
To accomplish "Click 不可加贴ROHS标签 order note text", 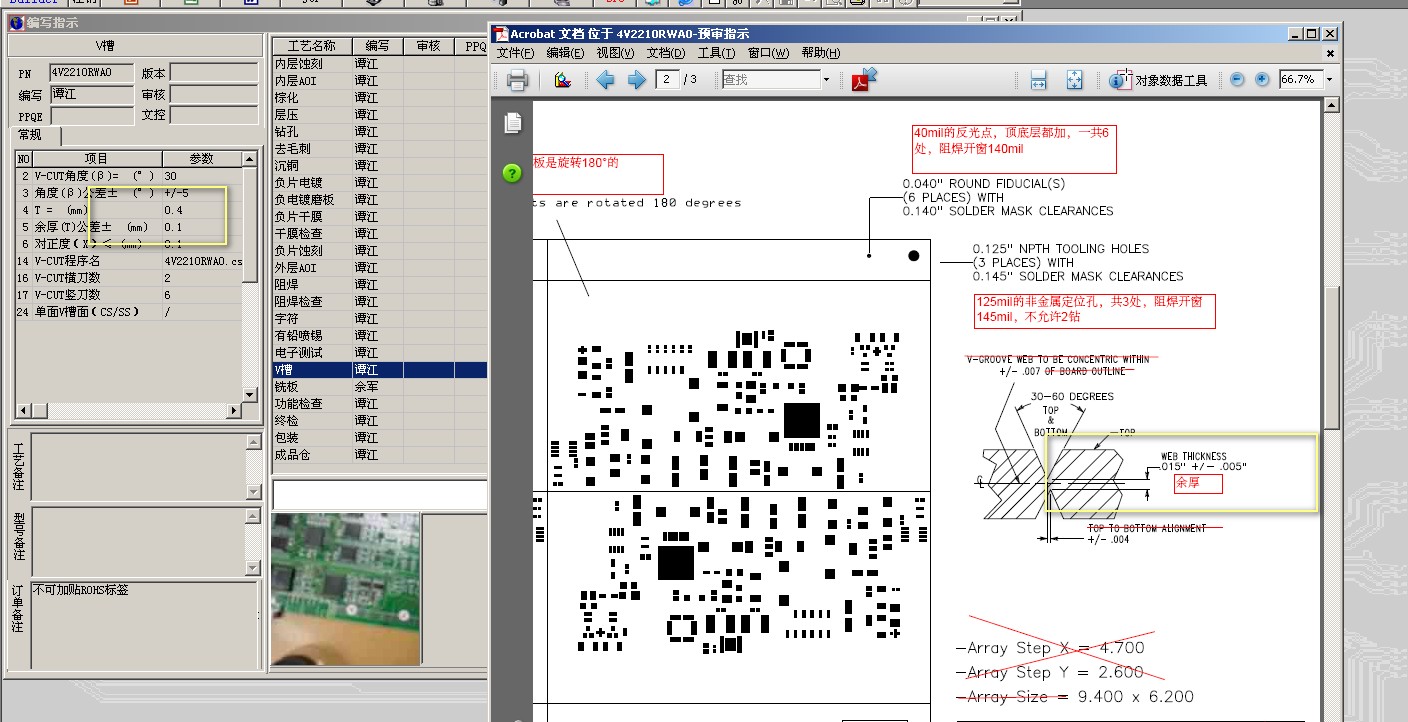I will (80, 590).
